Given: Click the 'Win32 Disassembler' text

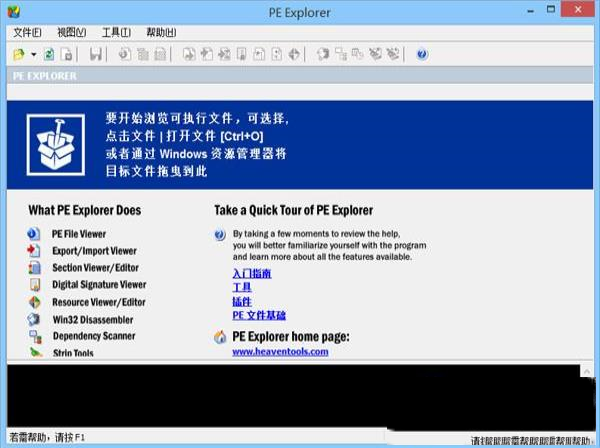Looking at the screenshot, I should (x=93, y=320).
